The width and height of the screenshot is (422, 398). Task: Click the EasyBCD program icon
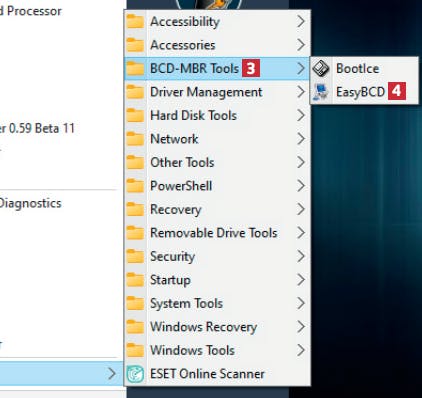(321, 92)
